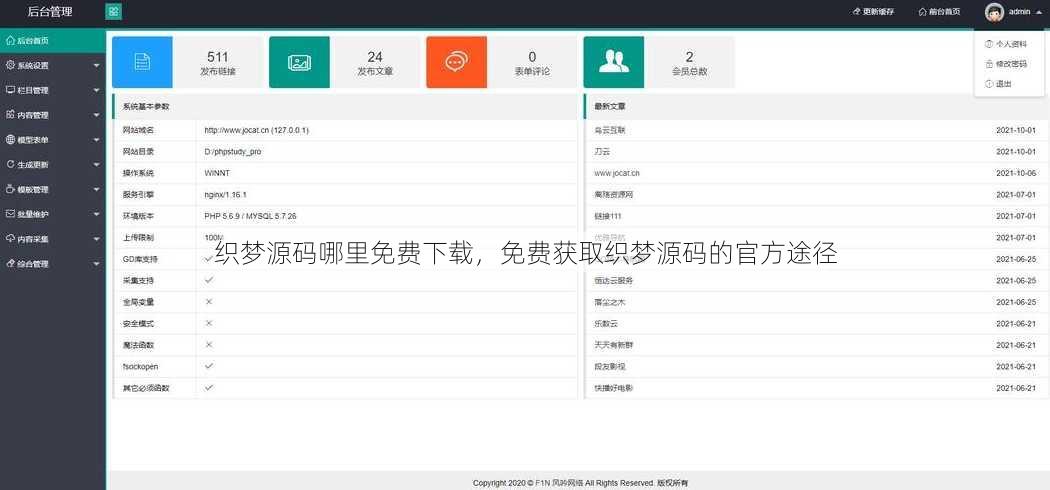Expand the 内容采集 arrow

pyautogui.click(x=96, y=239)
